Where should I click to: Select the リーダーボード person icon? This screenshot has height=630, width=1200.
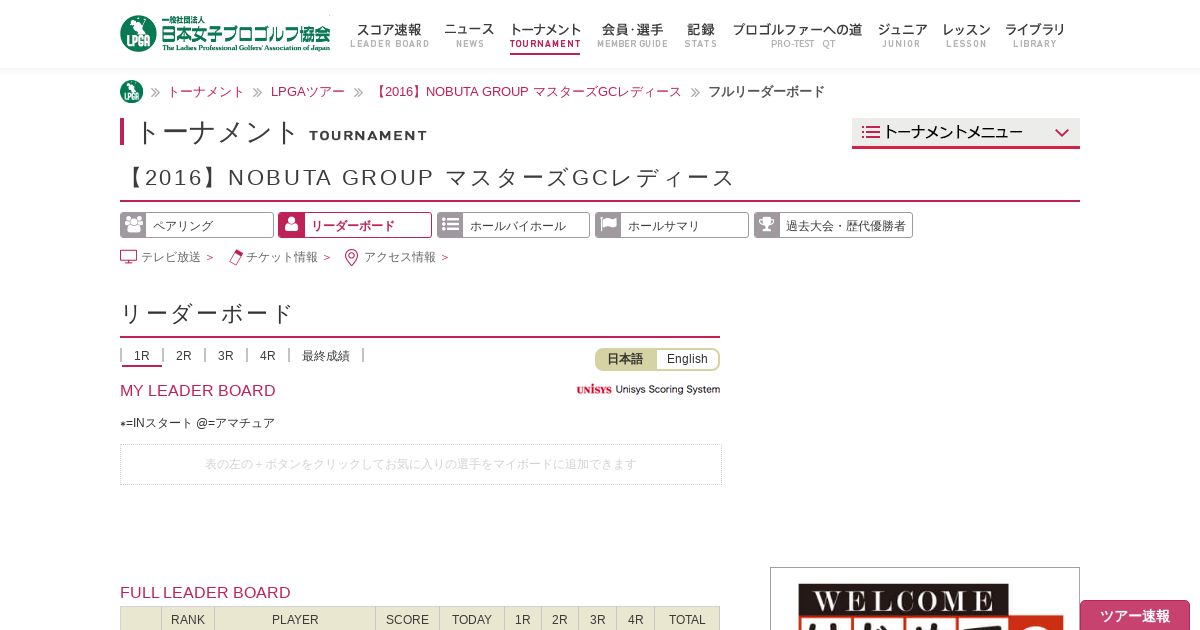click(x=291, y=225)
